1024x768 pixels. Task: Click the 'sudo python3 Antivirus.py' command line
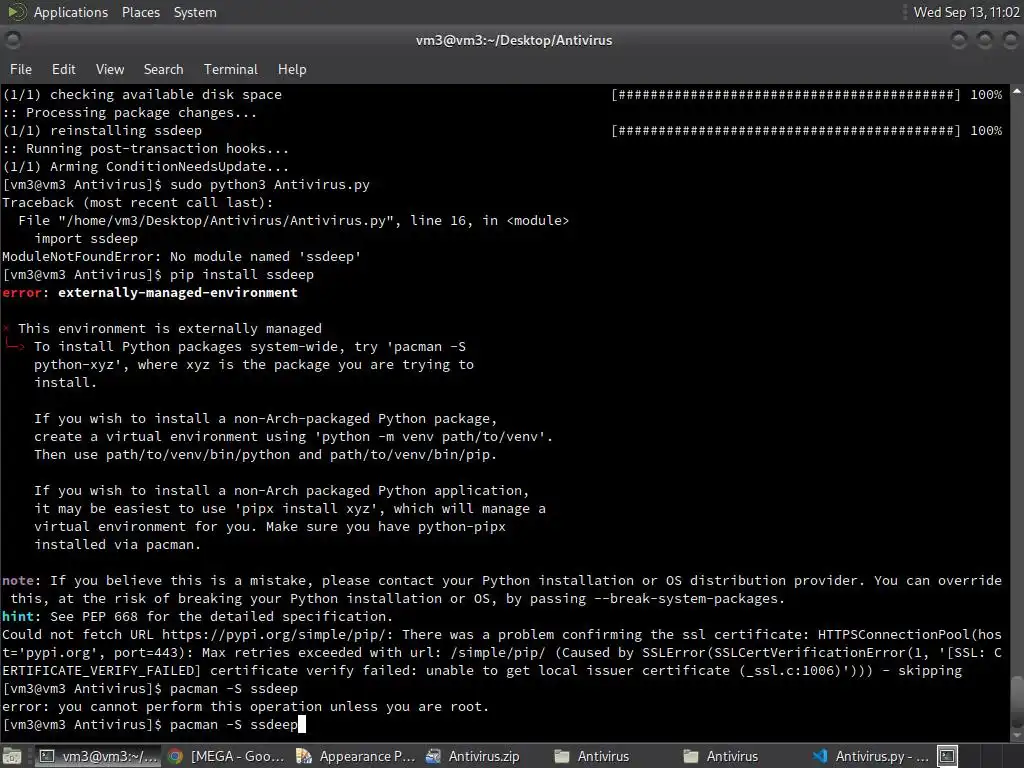pos(185,185)
